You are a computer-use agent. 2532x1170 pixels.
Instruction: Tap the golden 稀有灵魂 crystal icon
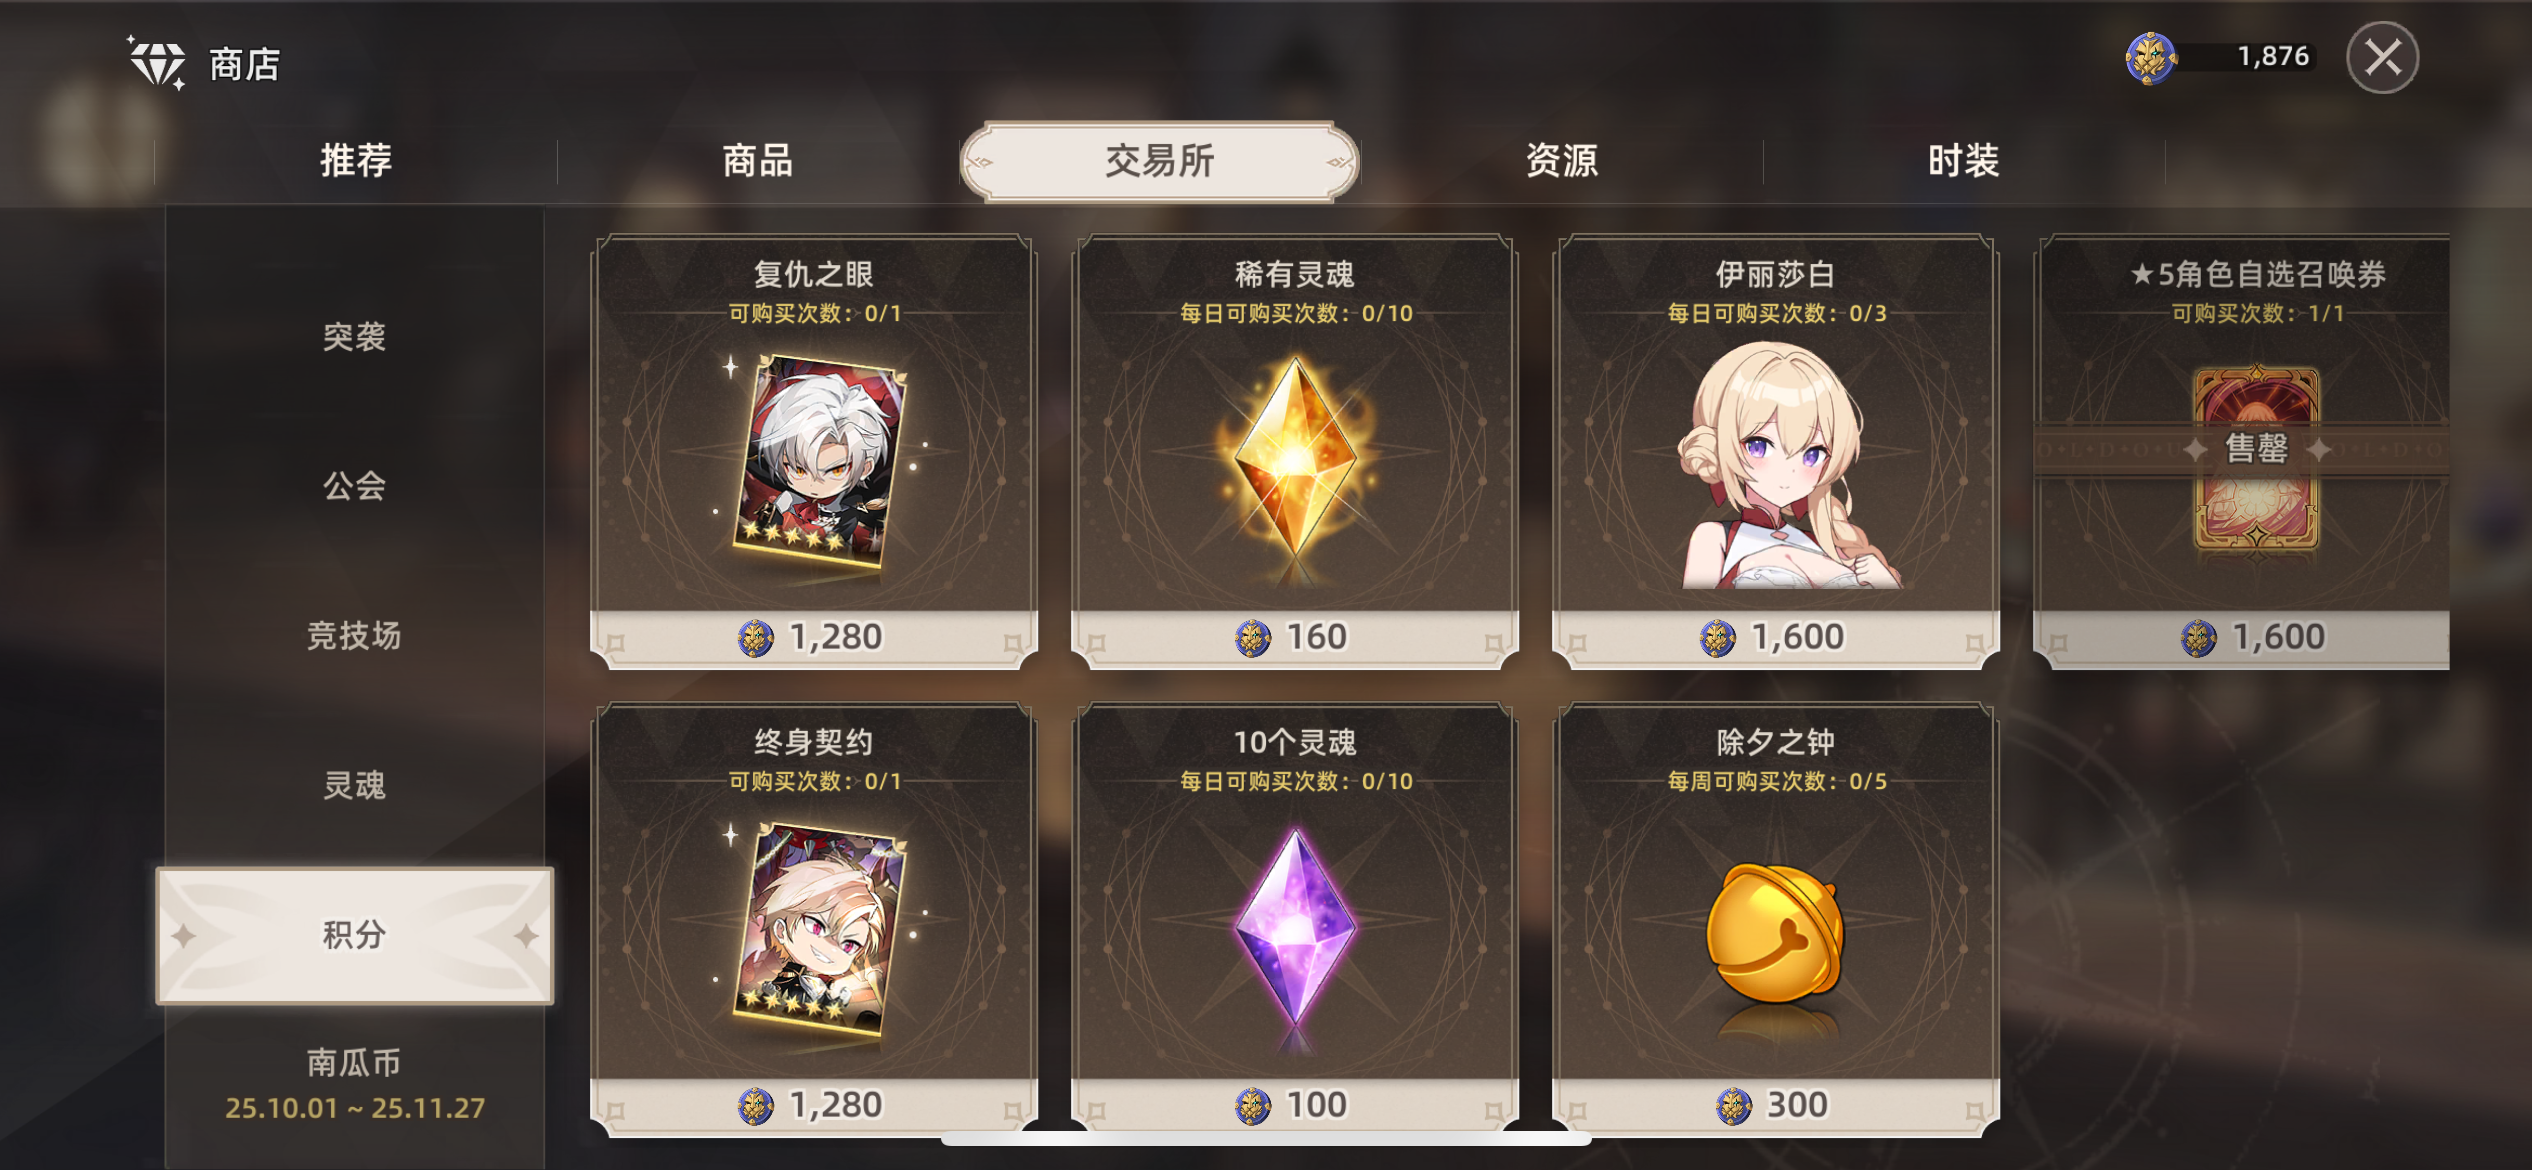click(1295, 457)
